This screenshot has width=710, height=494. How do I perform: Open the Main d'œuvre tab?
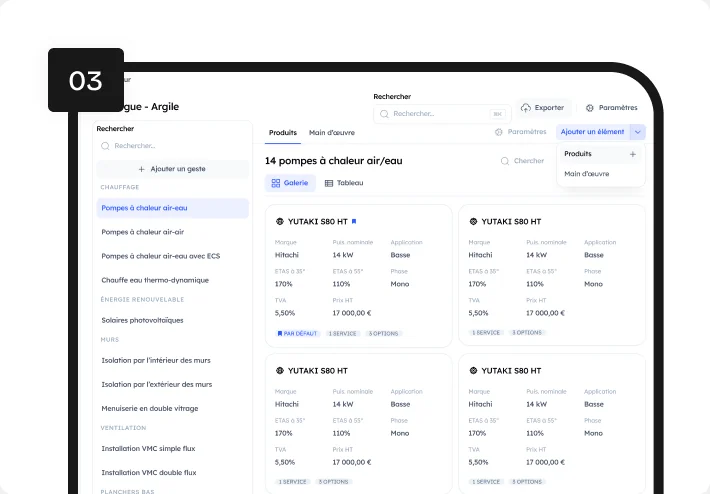332,133
